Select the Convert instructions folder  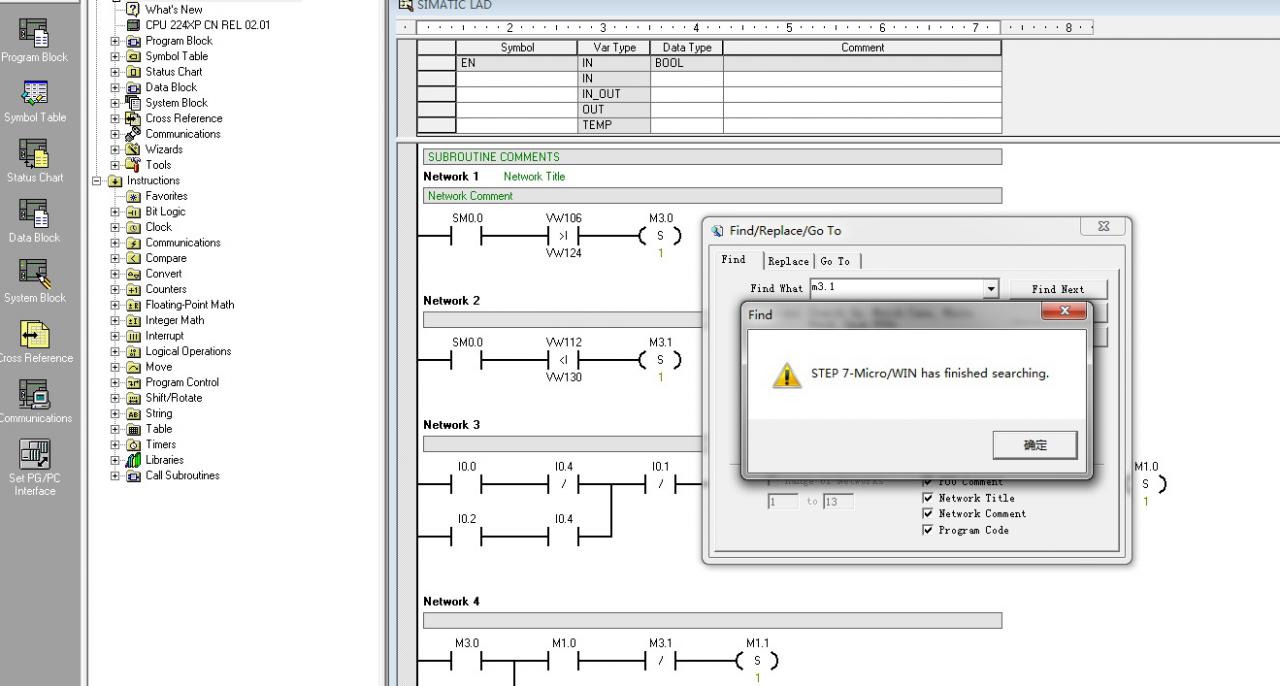(163, 273)
